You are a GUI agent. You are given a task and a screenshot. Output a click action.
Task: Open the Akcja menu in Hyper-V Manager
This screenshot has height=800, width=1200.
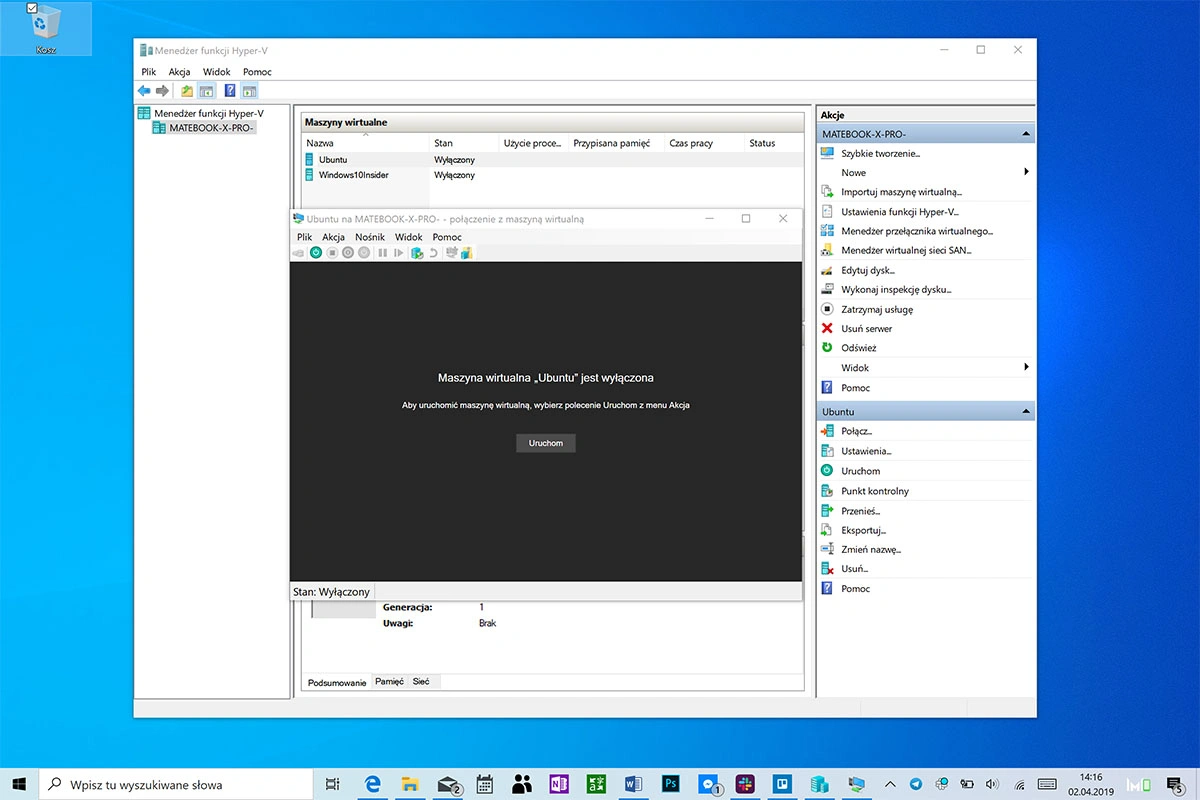pos(180,72)
